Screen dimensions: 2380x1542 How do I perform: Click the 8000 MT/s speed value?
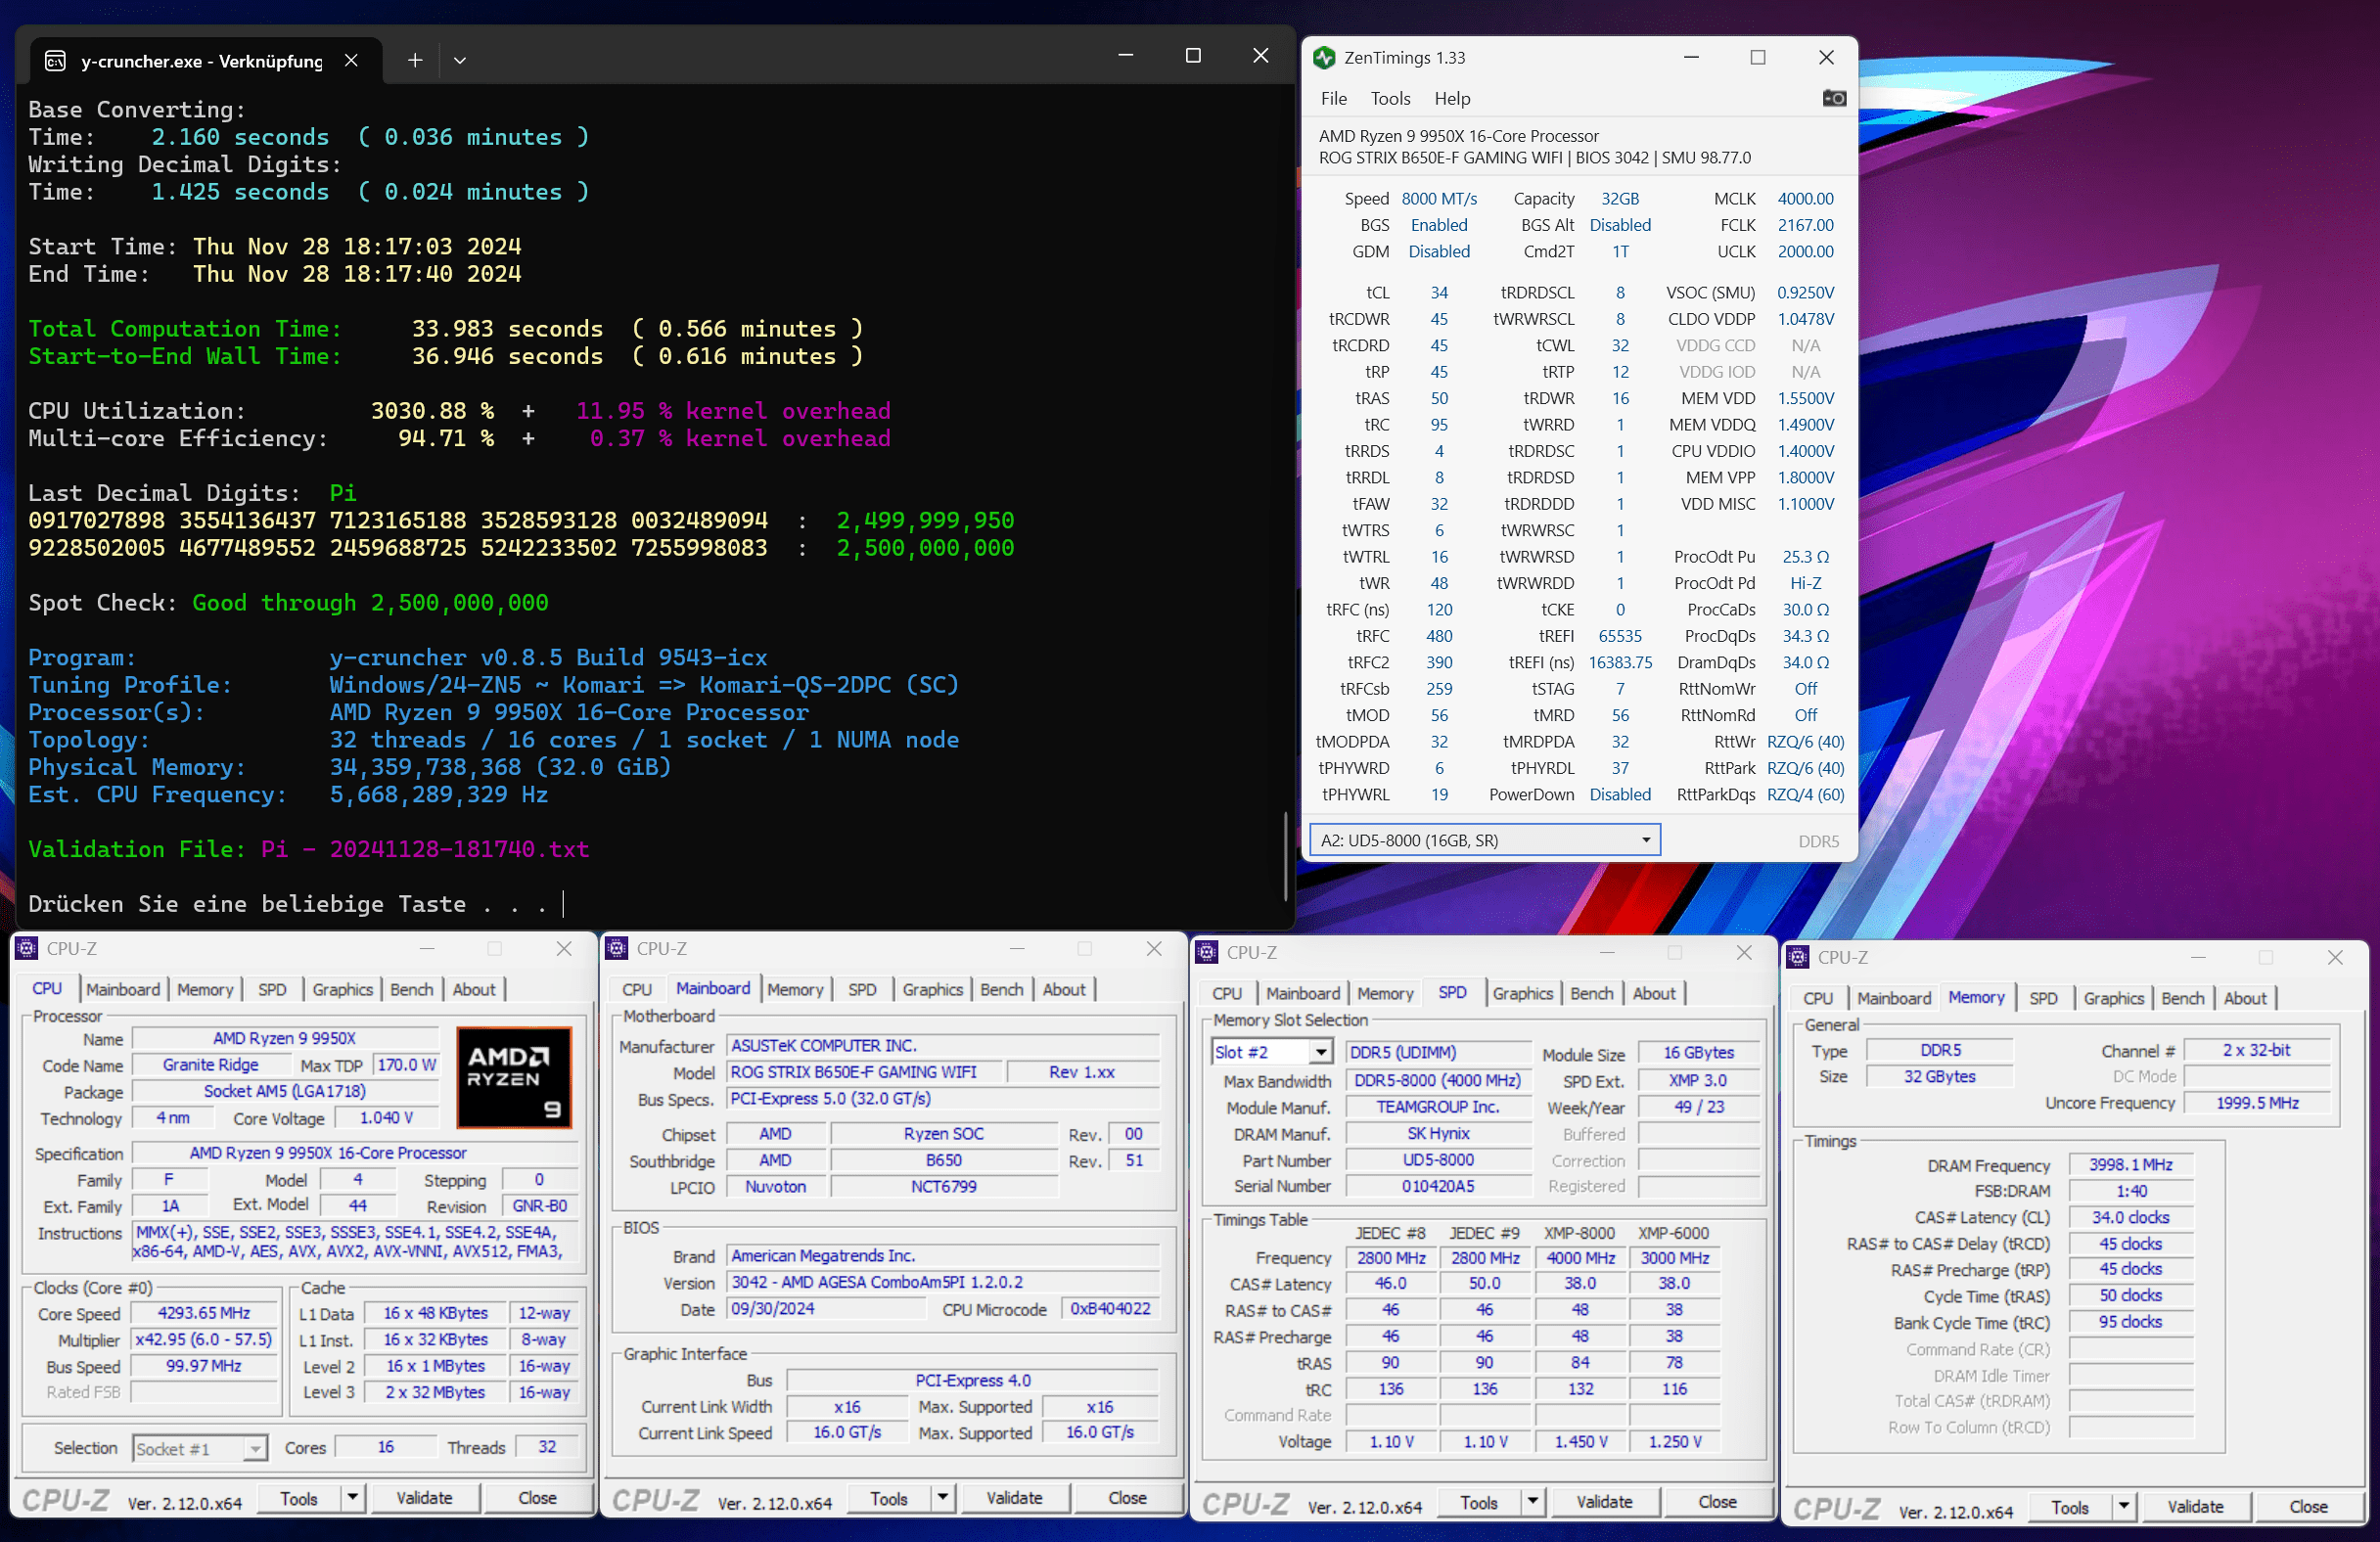1438,199
